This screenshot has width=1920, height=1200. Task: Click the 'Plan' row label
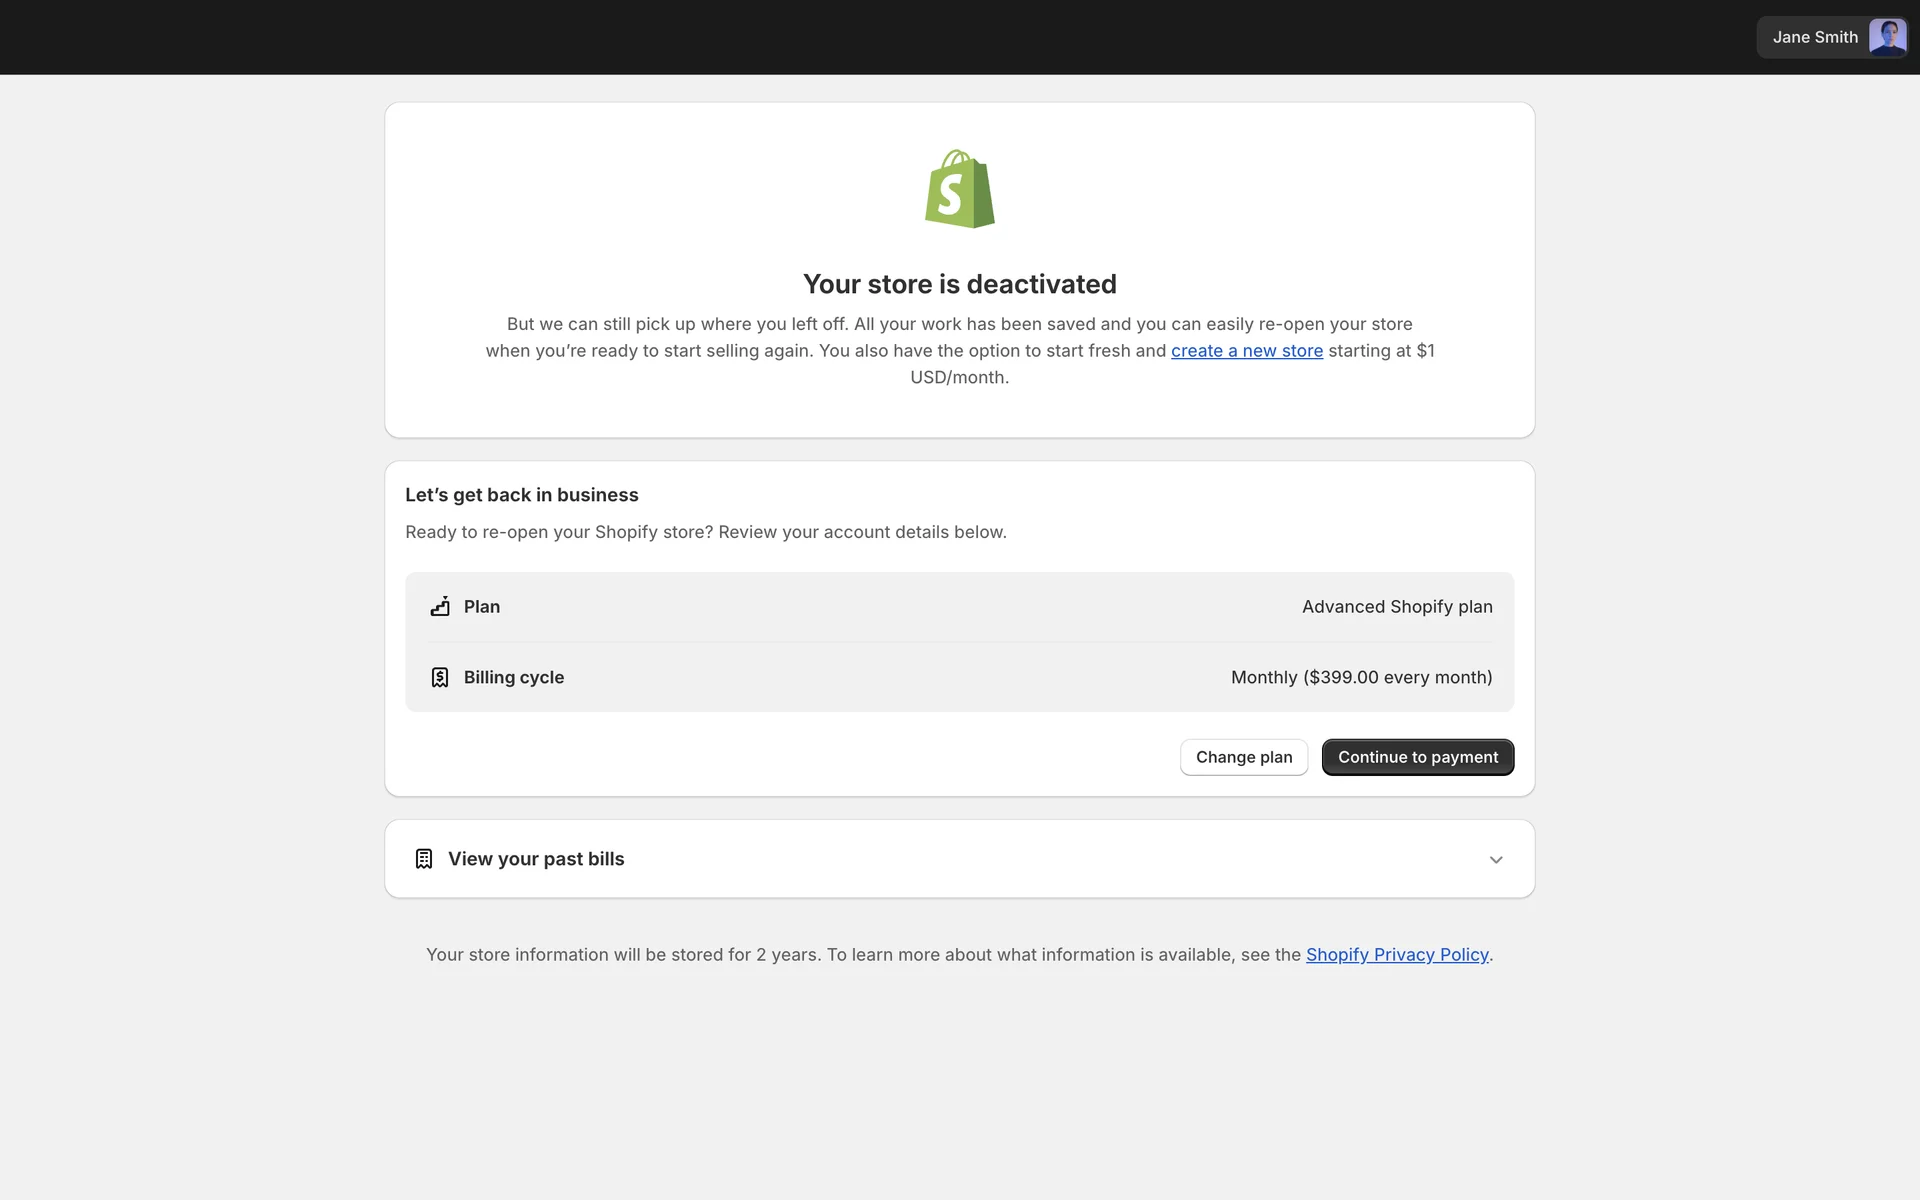[x=482, y=607]
